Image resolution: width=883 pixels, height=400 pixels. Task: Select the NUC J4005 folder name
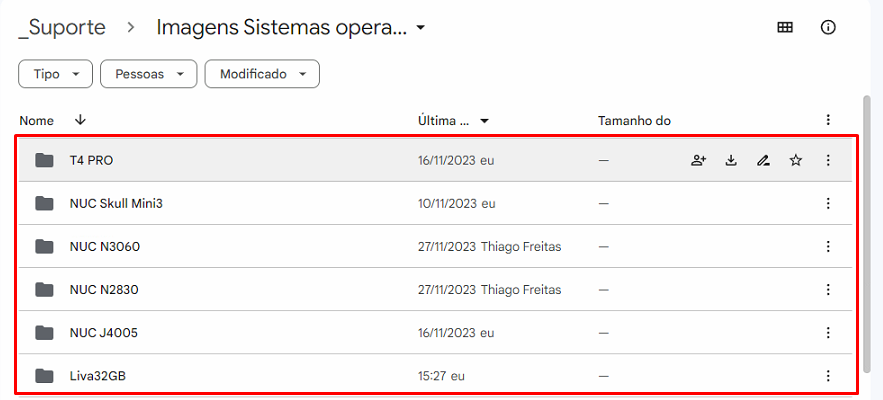click(104, 333)
